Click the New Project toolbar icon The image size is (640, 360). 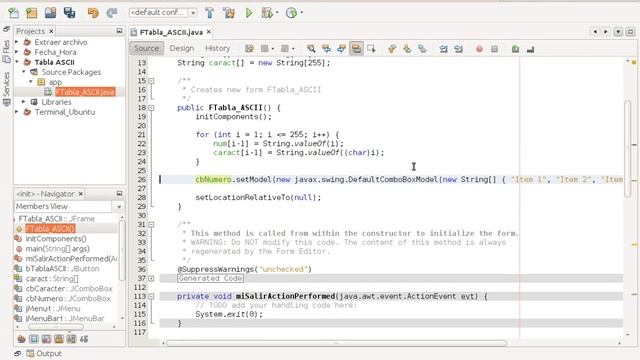[x=32, y=13]
